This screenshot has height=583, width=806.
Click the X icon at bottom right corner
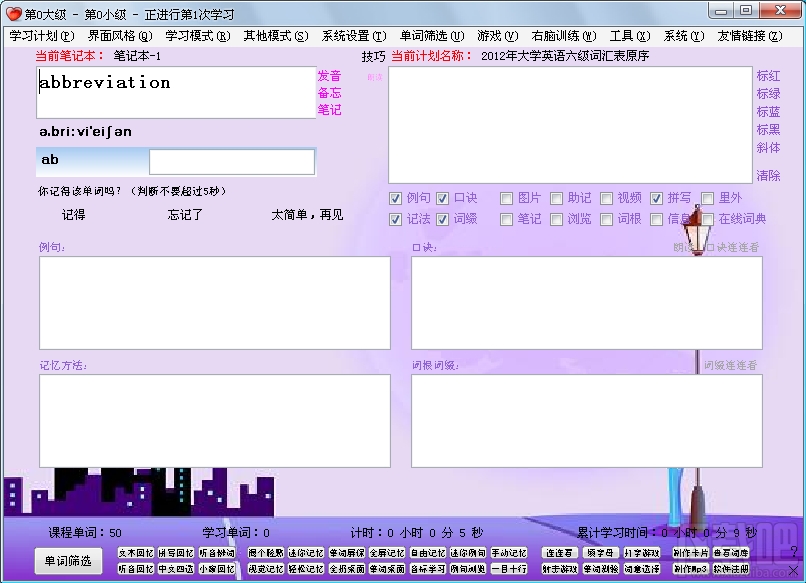coord(794,570)
